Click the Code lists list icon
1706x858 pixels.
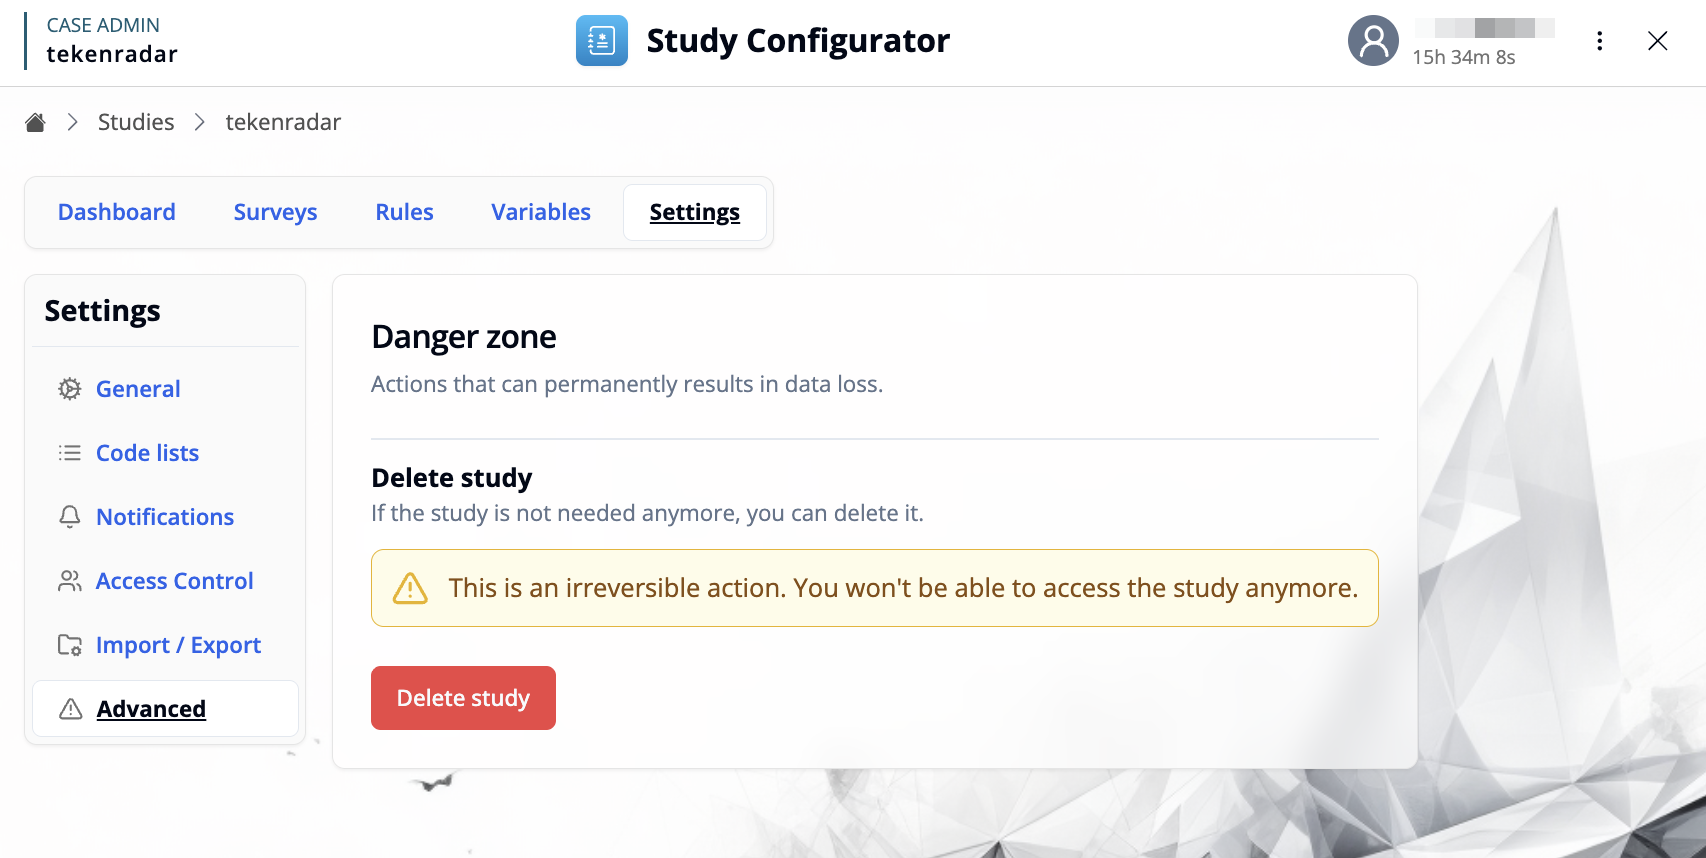tap(69, 453)
